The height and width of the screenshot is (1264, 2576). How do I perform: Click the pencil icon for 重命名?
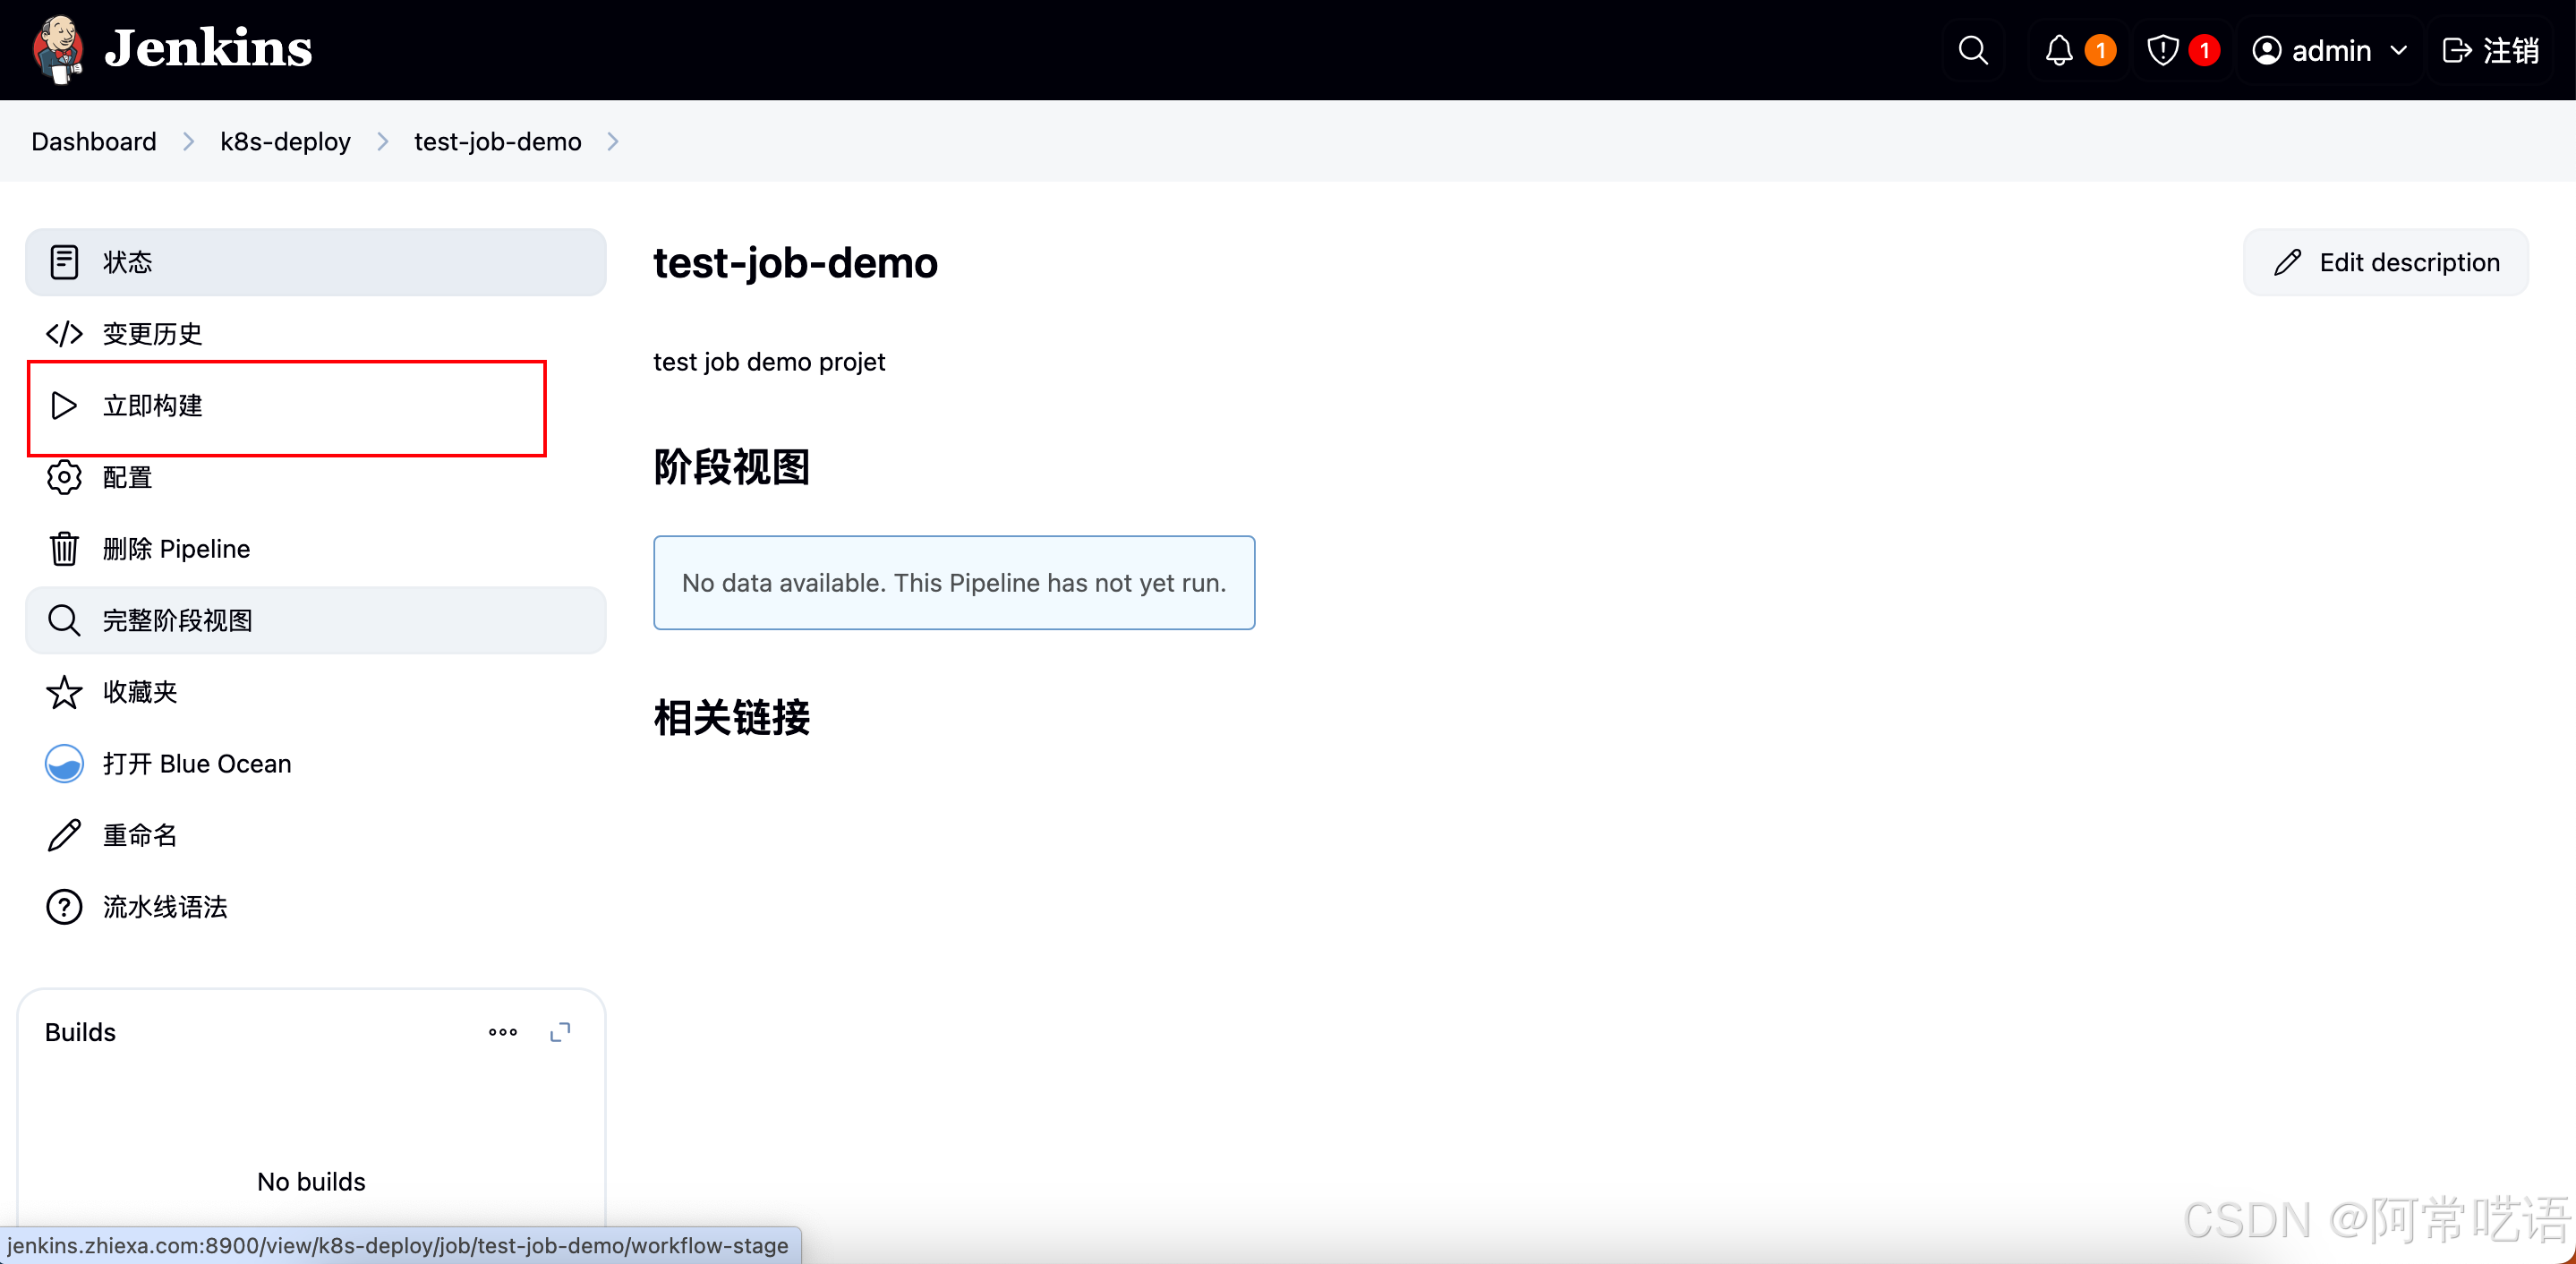pyautogui.click(x=64, y=835)
